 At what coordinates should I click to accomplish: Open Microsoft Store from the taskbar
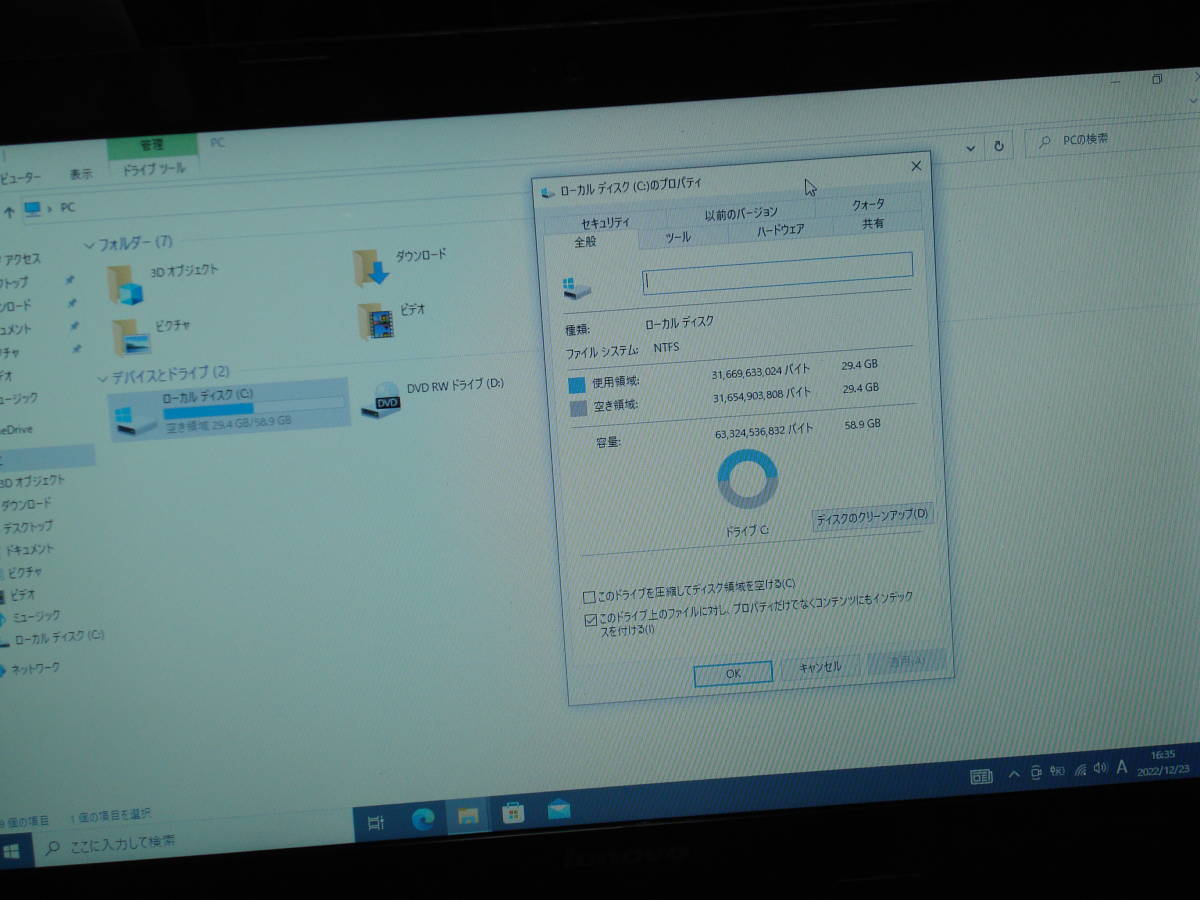(513, 812)
